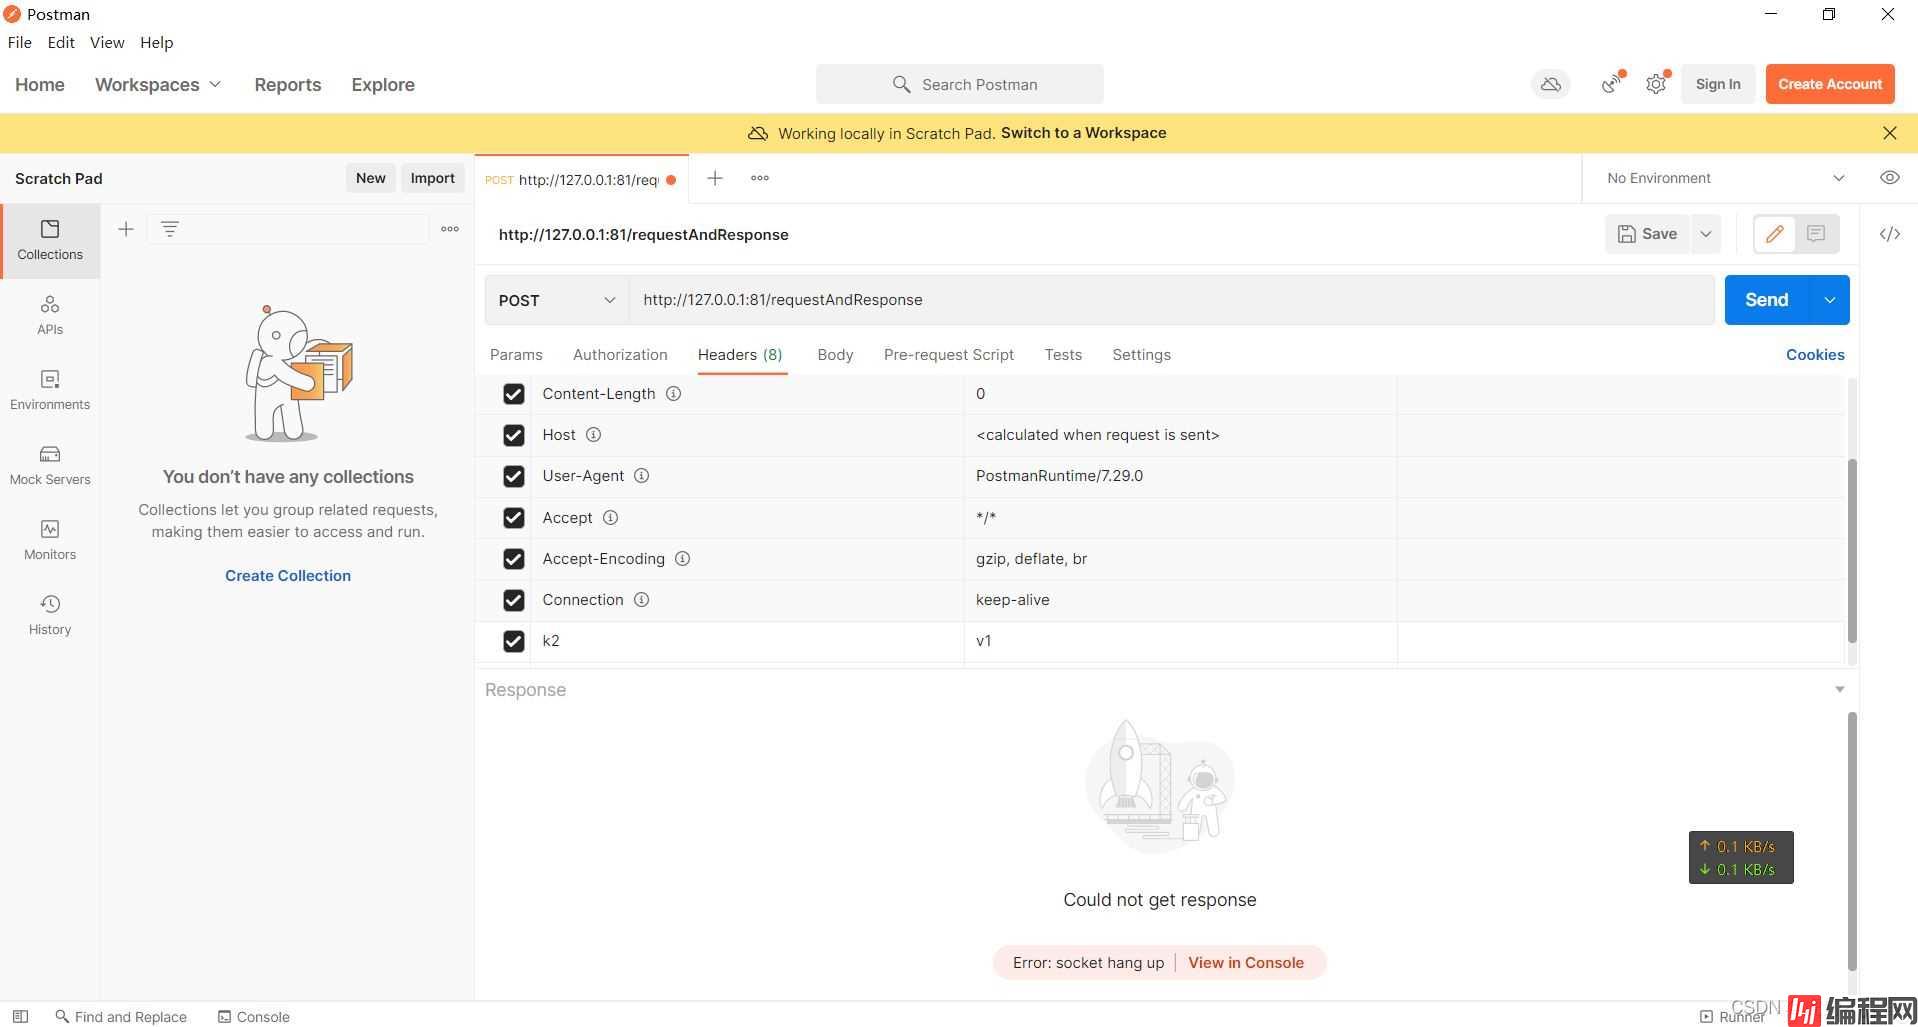
Task: Open the code snippet panel icon
Action: (x=1889, y=234)
